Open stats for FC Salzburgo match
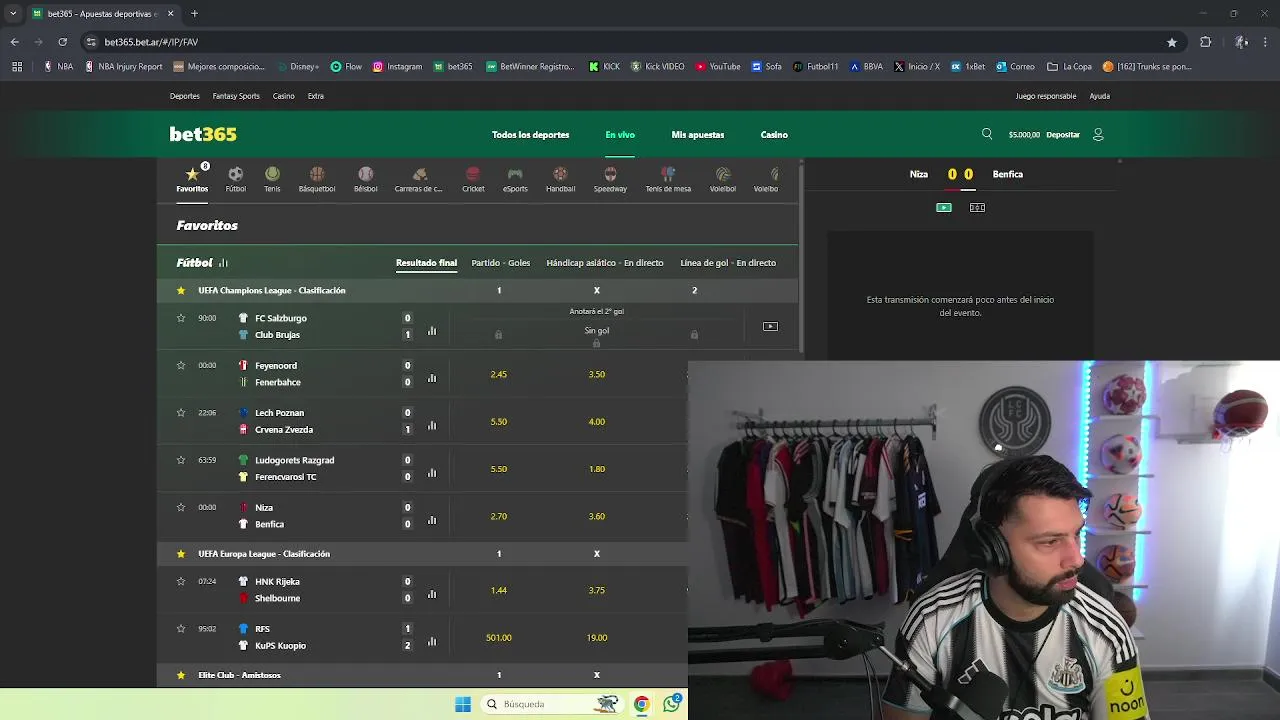 point(432,331)
